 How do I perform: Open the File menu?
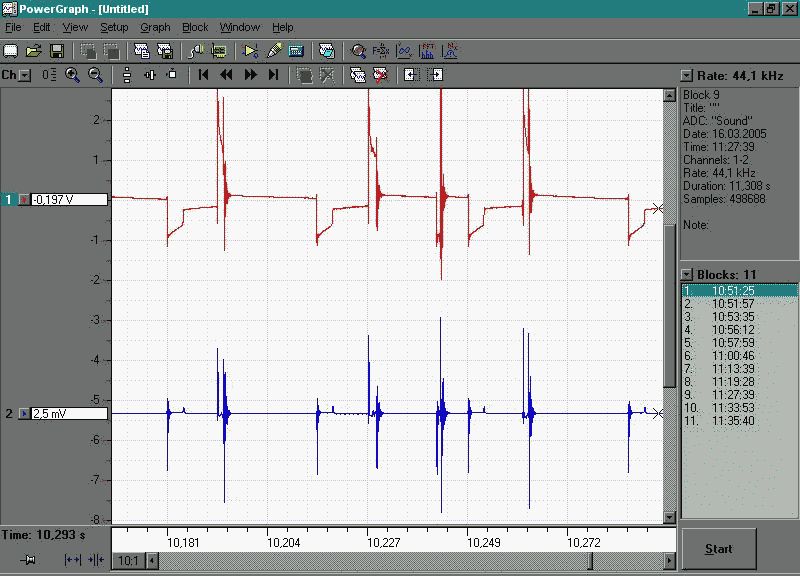click(x=13, y=27)
